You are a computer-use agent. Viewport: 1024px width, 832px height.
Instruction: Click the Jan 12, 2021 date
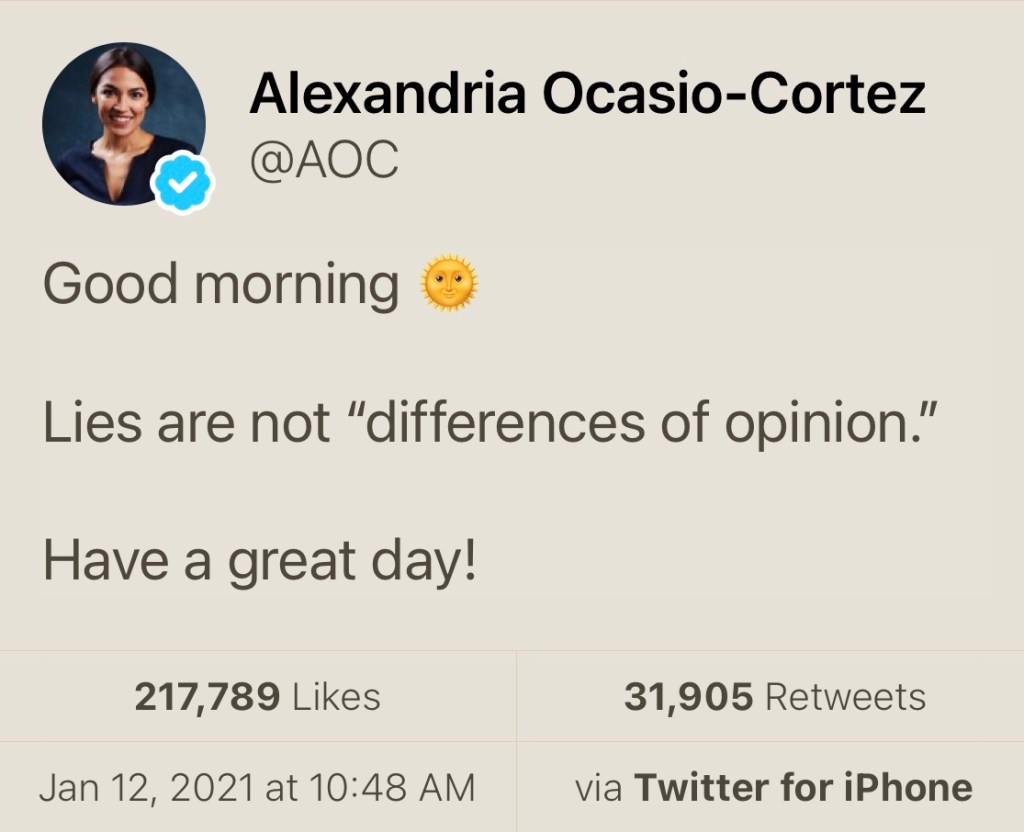point(148,787)
